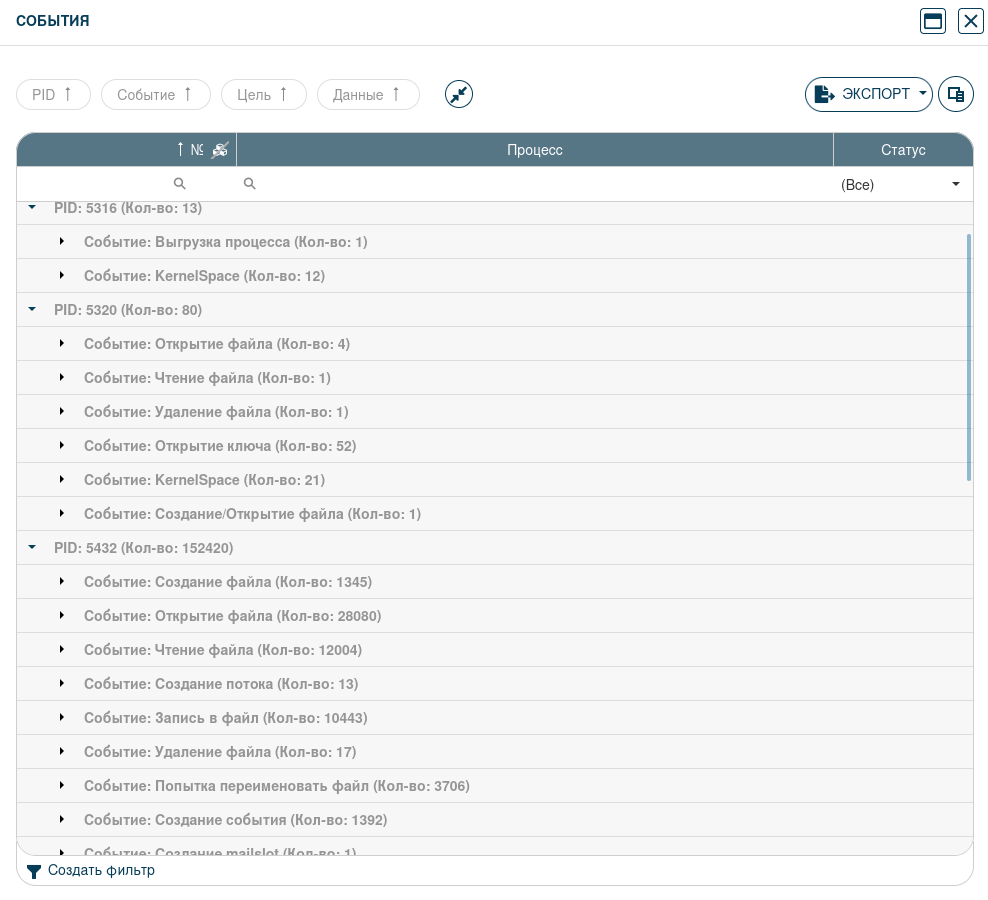Screen dimensions: 988x900
Task: Click the column chooser icon beside Export
Action: (x=956, y=94)
